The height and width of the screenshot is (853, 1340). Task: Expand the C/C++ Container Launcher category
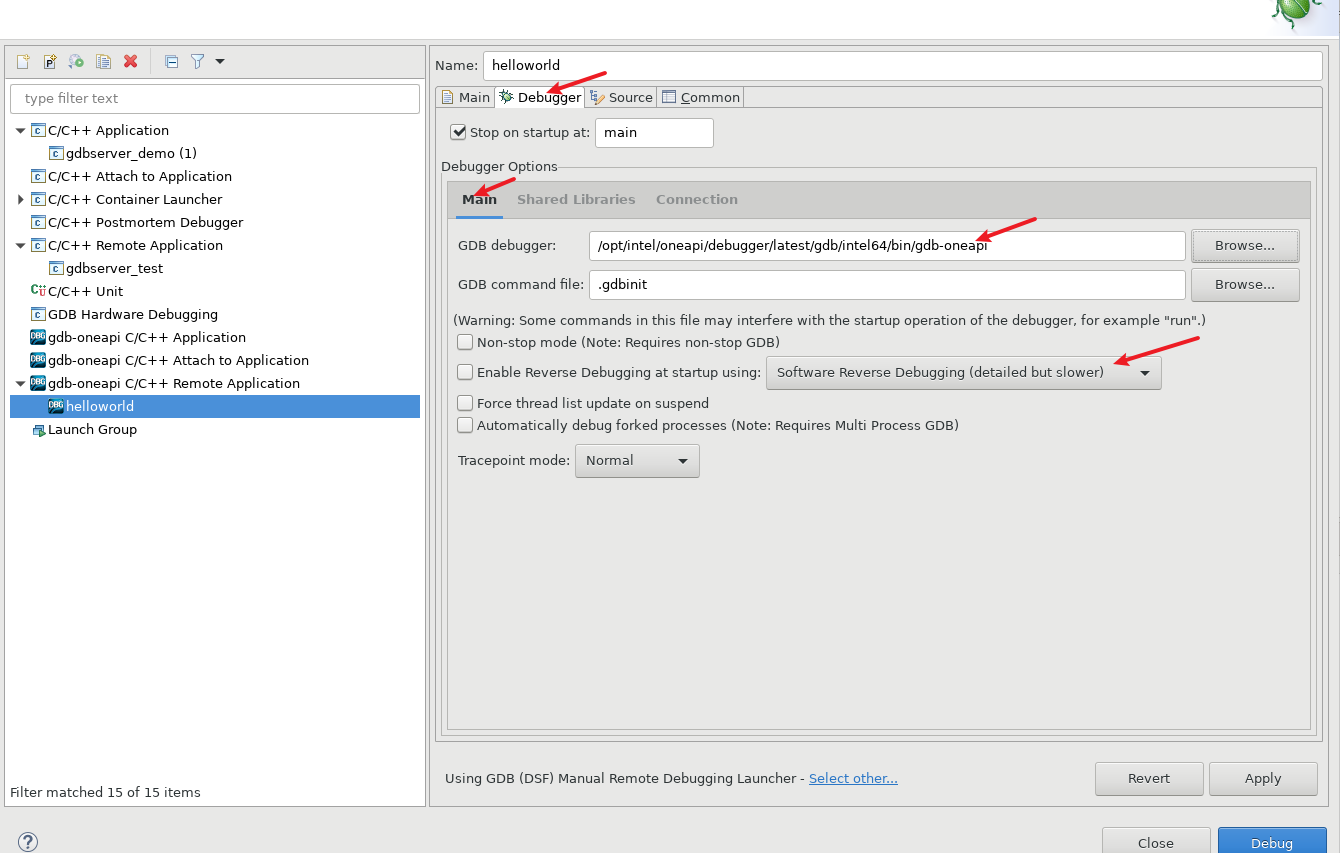coord(20,199)
